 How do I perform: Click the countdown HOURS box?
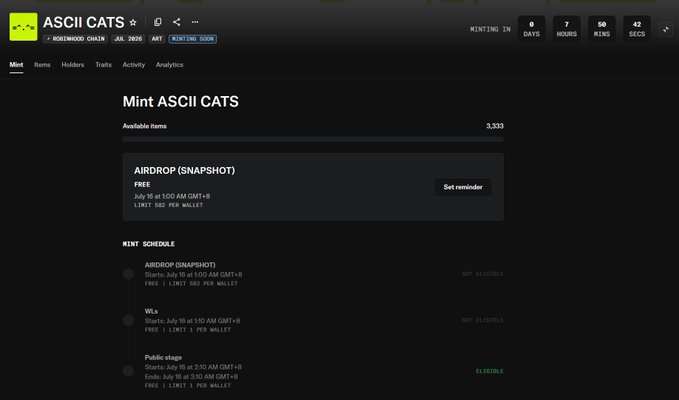click(x=566, y=29)
